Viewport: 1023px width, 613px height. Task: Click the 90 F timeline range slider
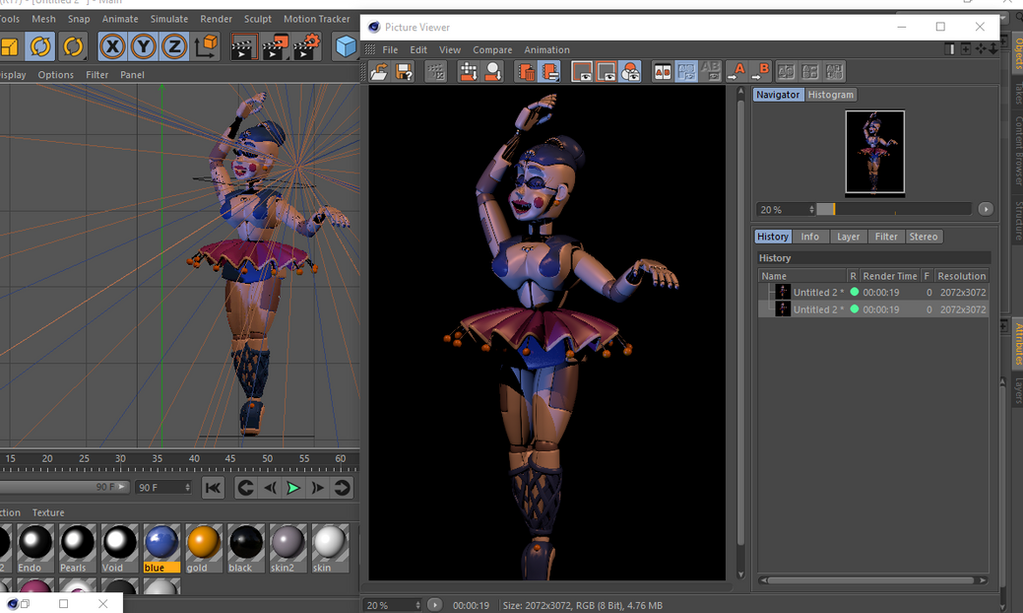(x=64, y=487)
